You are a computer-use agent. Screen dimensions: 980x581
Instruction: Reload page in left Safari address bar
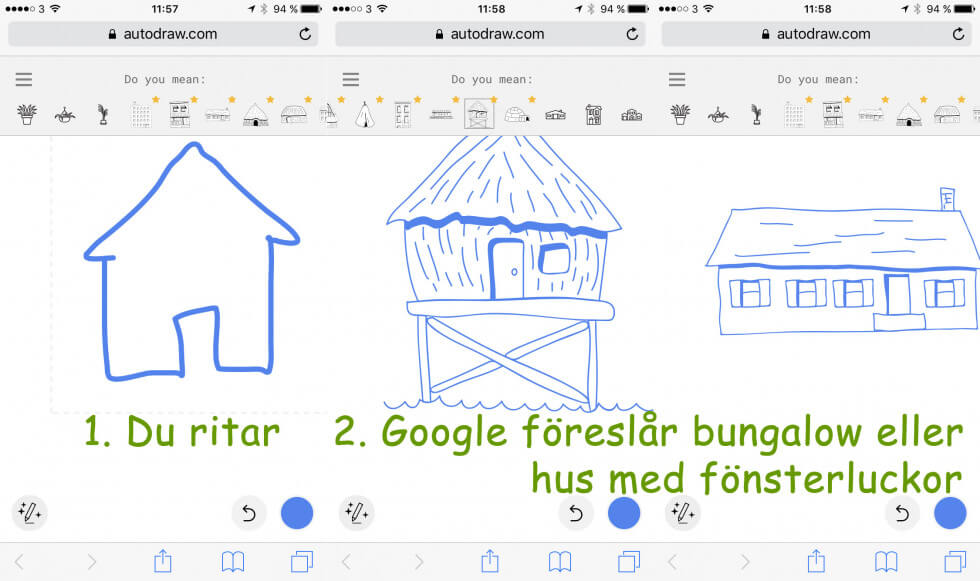[305, 34]
